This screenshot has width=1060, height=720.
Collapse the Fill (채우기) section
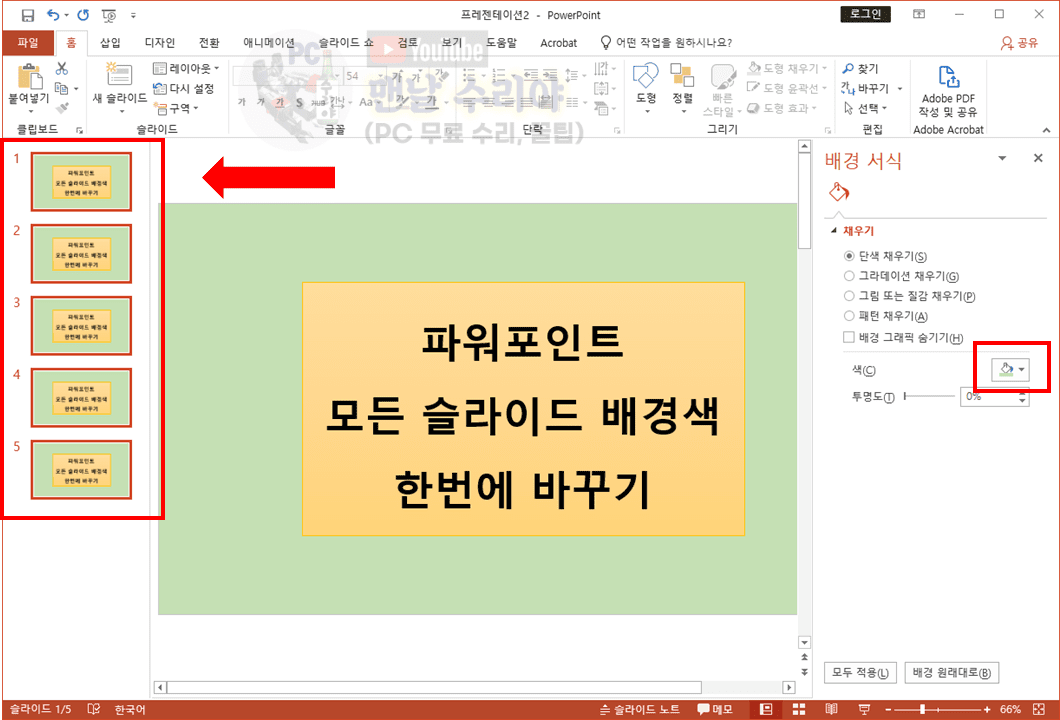(834, 231)
